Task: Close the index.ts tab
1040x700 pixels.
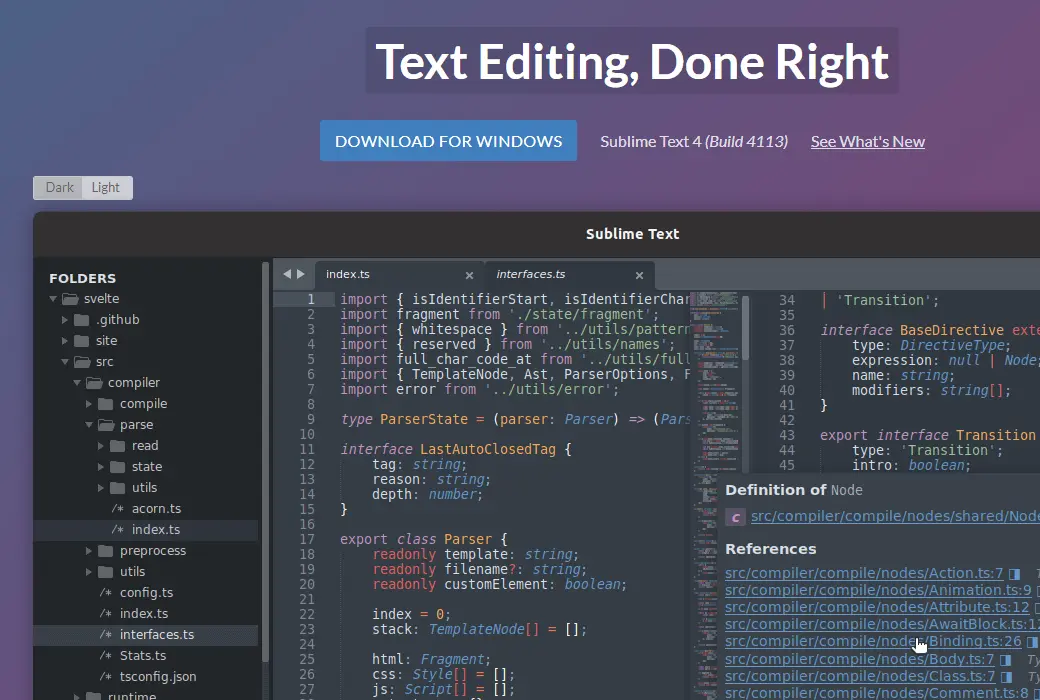Action: 470,275
